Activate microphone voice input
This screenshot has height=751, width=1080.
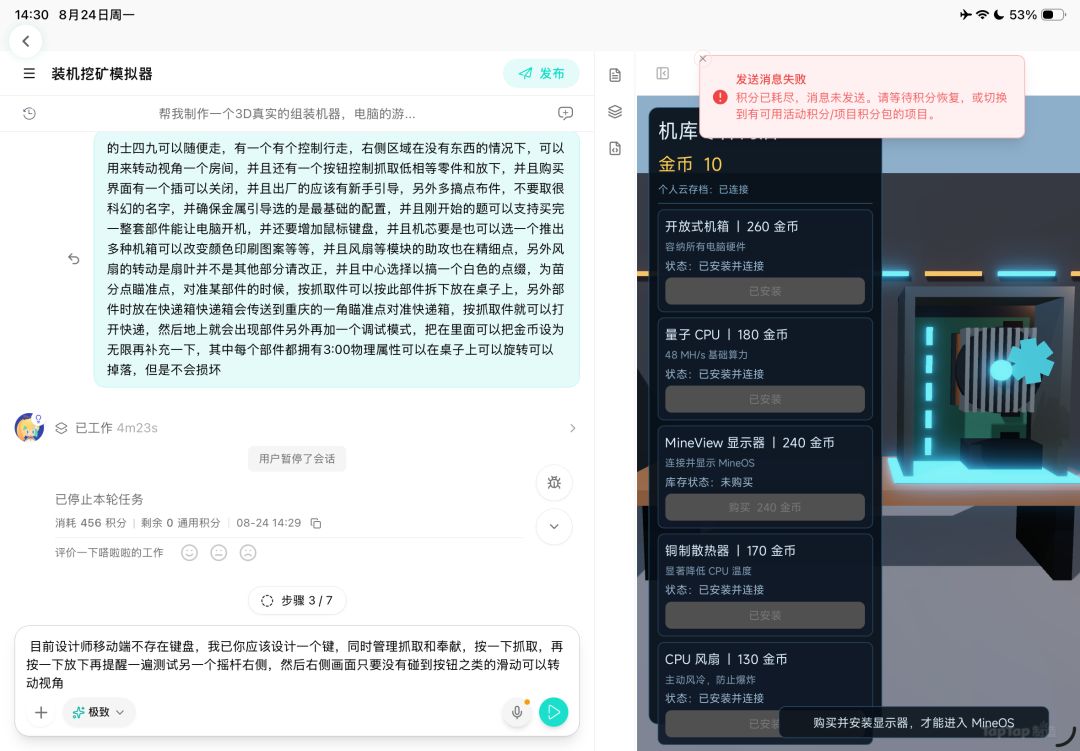coord(517,712)
